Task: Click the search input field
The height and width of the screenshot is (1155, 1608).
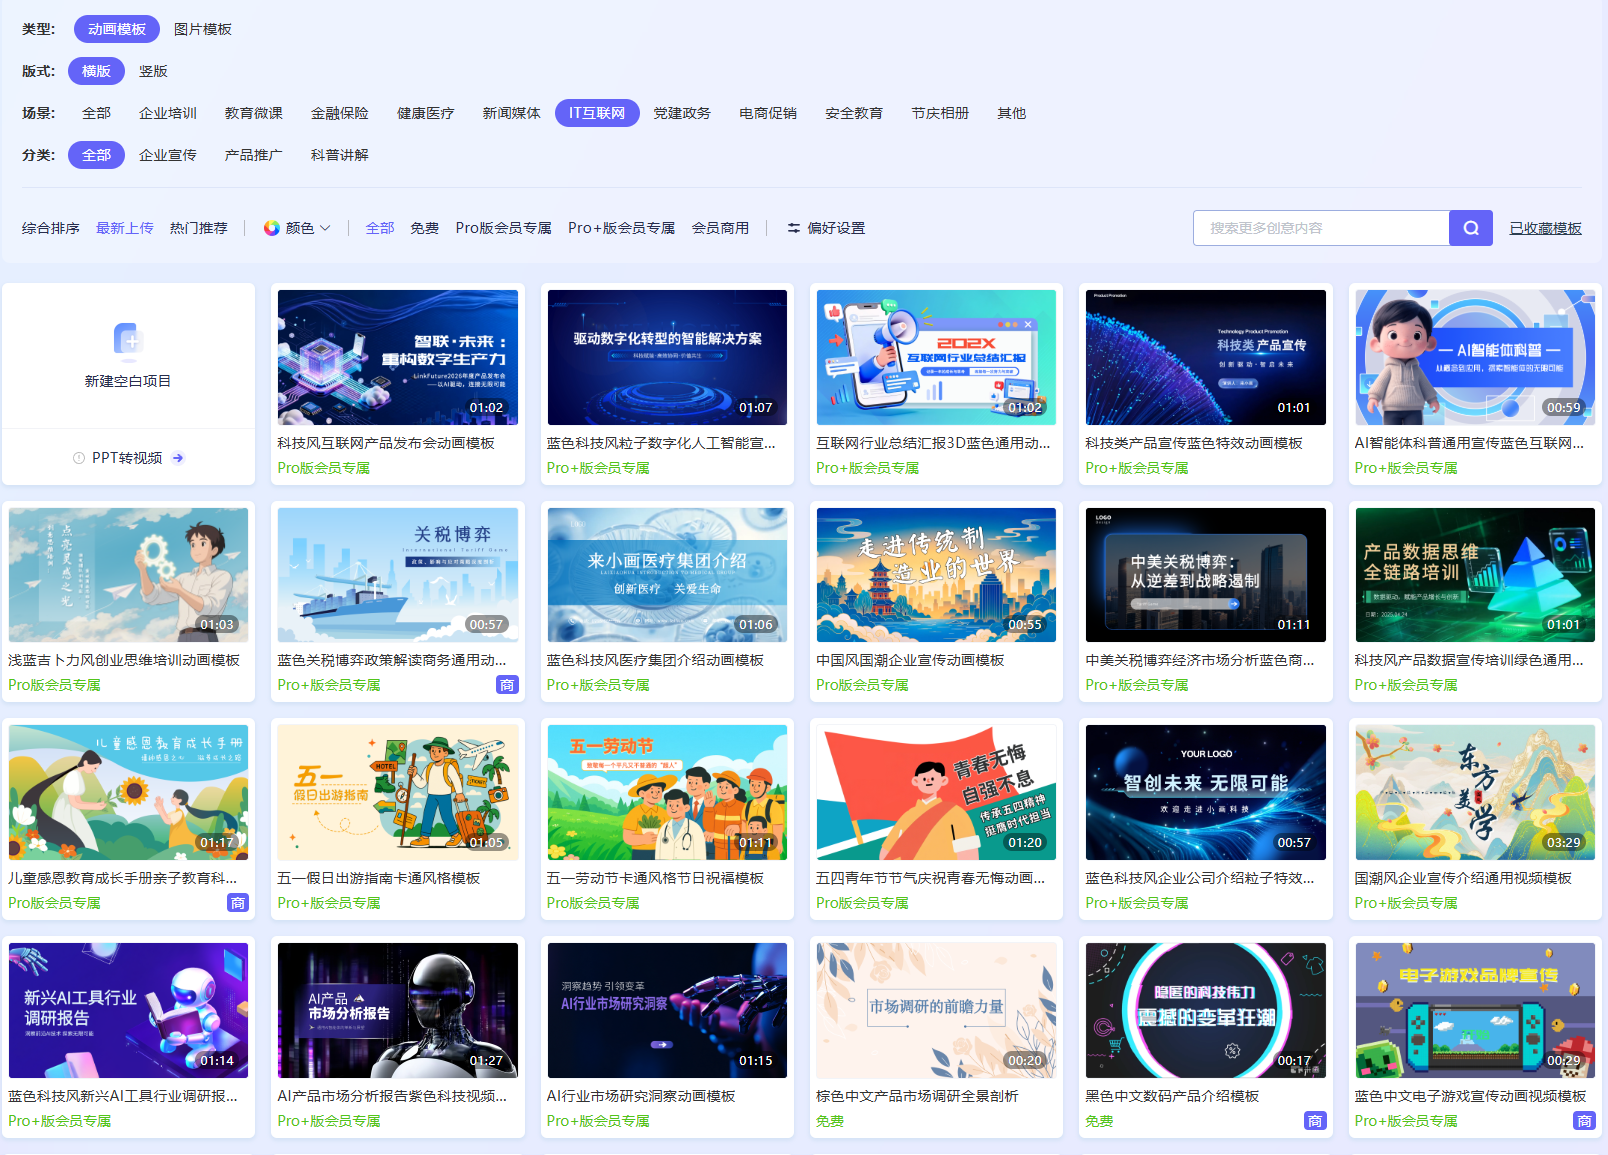Action: point(1320,228)
